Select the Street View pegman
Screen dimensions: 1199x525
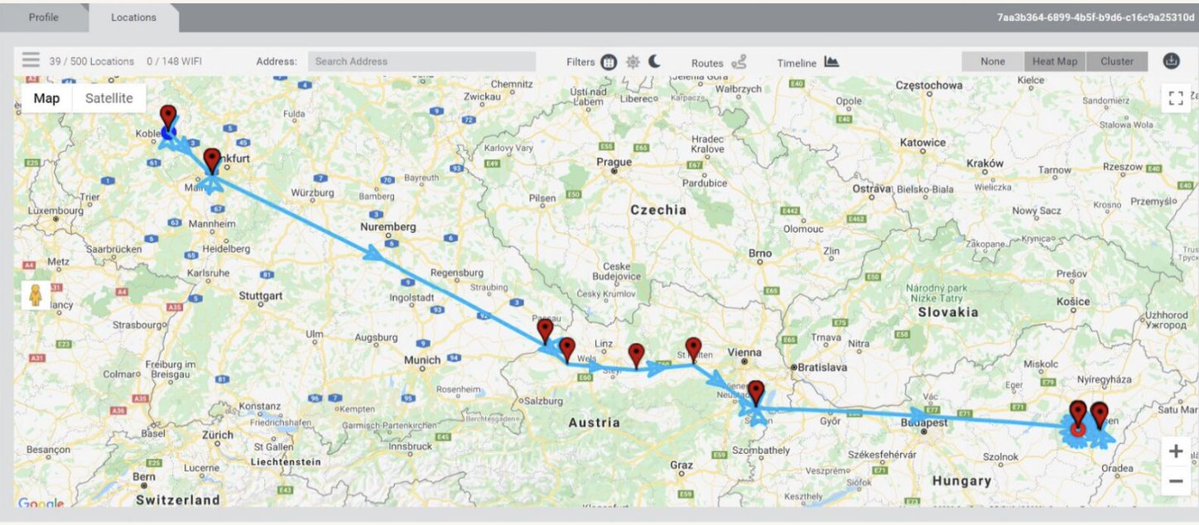35,295
